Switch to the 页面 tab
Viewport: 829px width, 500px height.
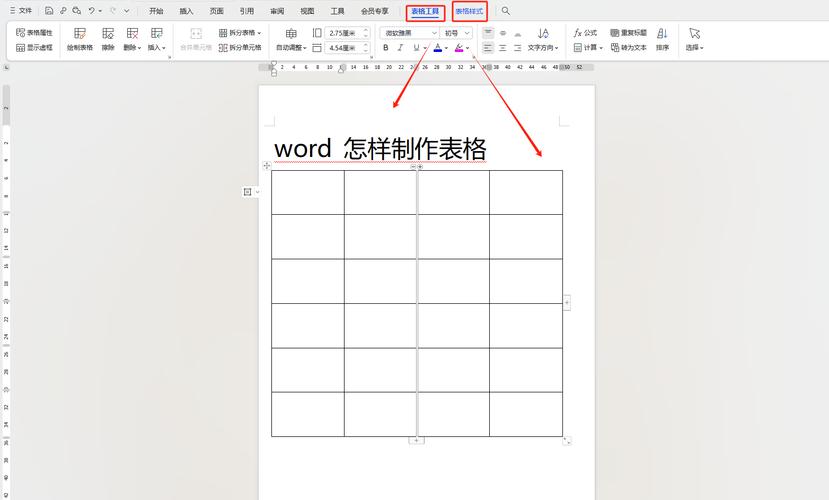[x=216, y=11]
